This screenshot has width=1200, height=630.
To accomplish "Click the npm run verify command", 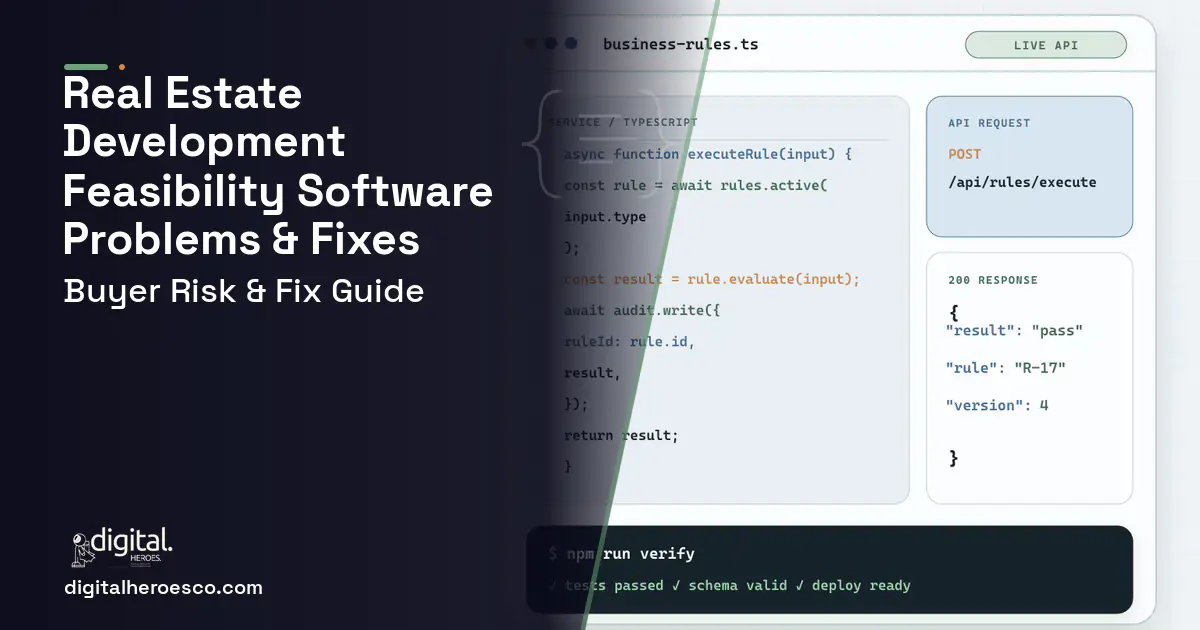I will [x=621, y=553].
